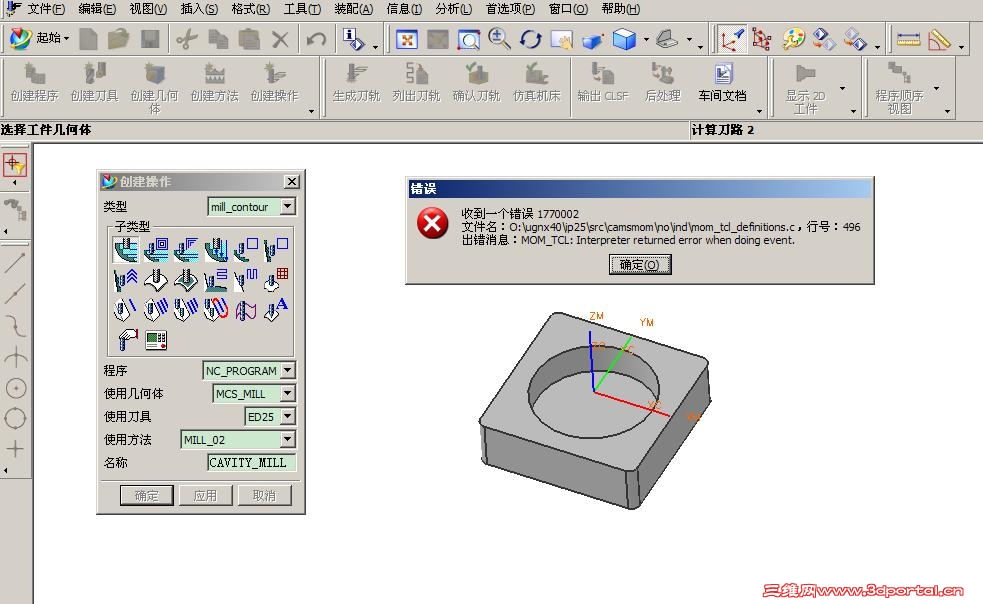Open the 编辑(E) menu
This screenshot has height=604, width=983.
(97, 9)
